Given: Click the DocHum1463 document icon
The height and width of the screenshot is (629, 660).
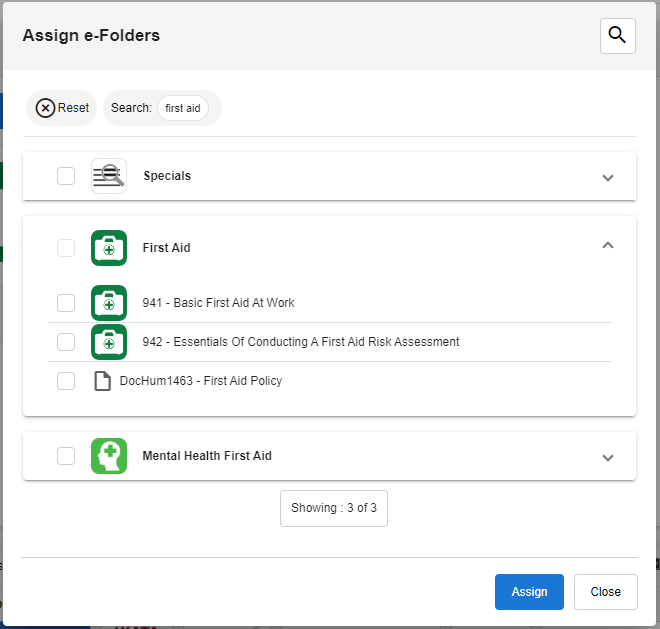Looking at the screenshot, I should [102, 381].
